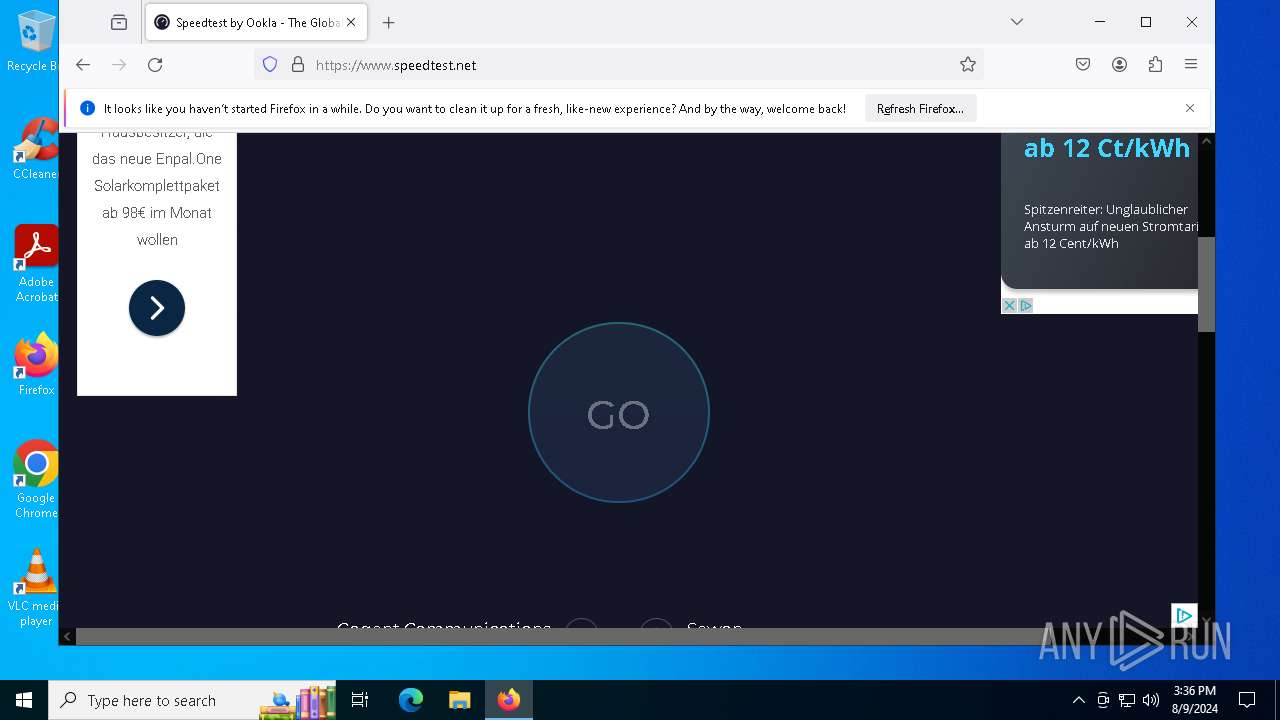
Task: Click the horizontal scrollbar left arrow
Action: [x=68, y=636]
